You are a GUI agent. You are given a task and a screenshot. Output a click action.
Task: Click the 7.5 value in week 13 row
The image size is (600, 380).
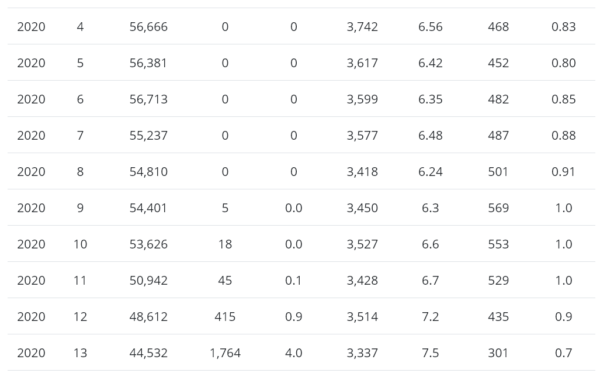pos(430,353)
